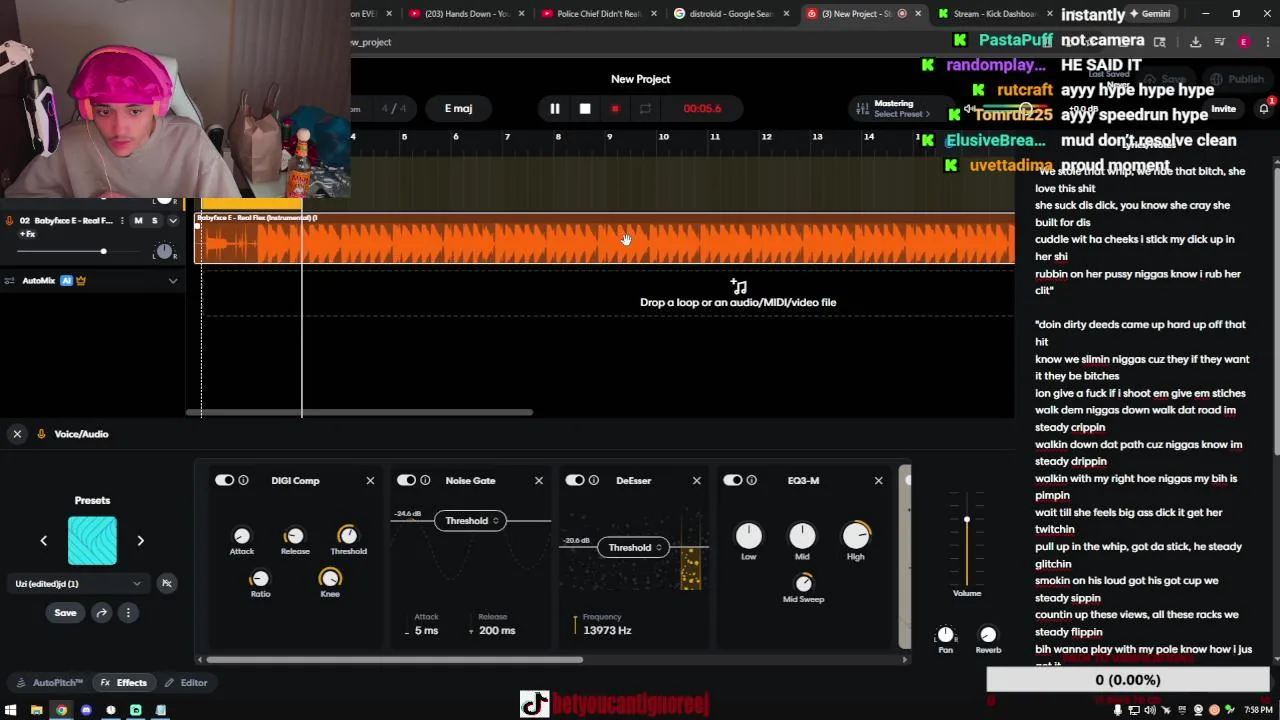
Task: Click +Fx on the Babyfxce track
Action: pos(27,234)
